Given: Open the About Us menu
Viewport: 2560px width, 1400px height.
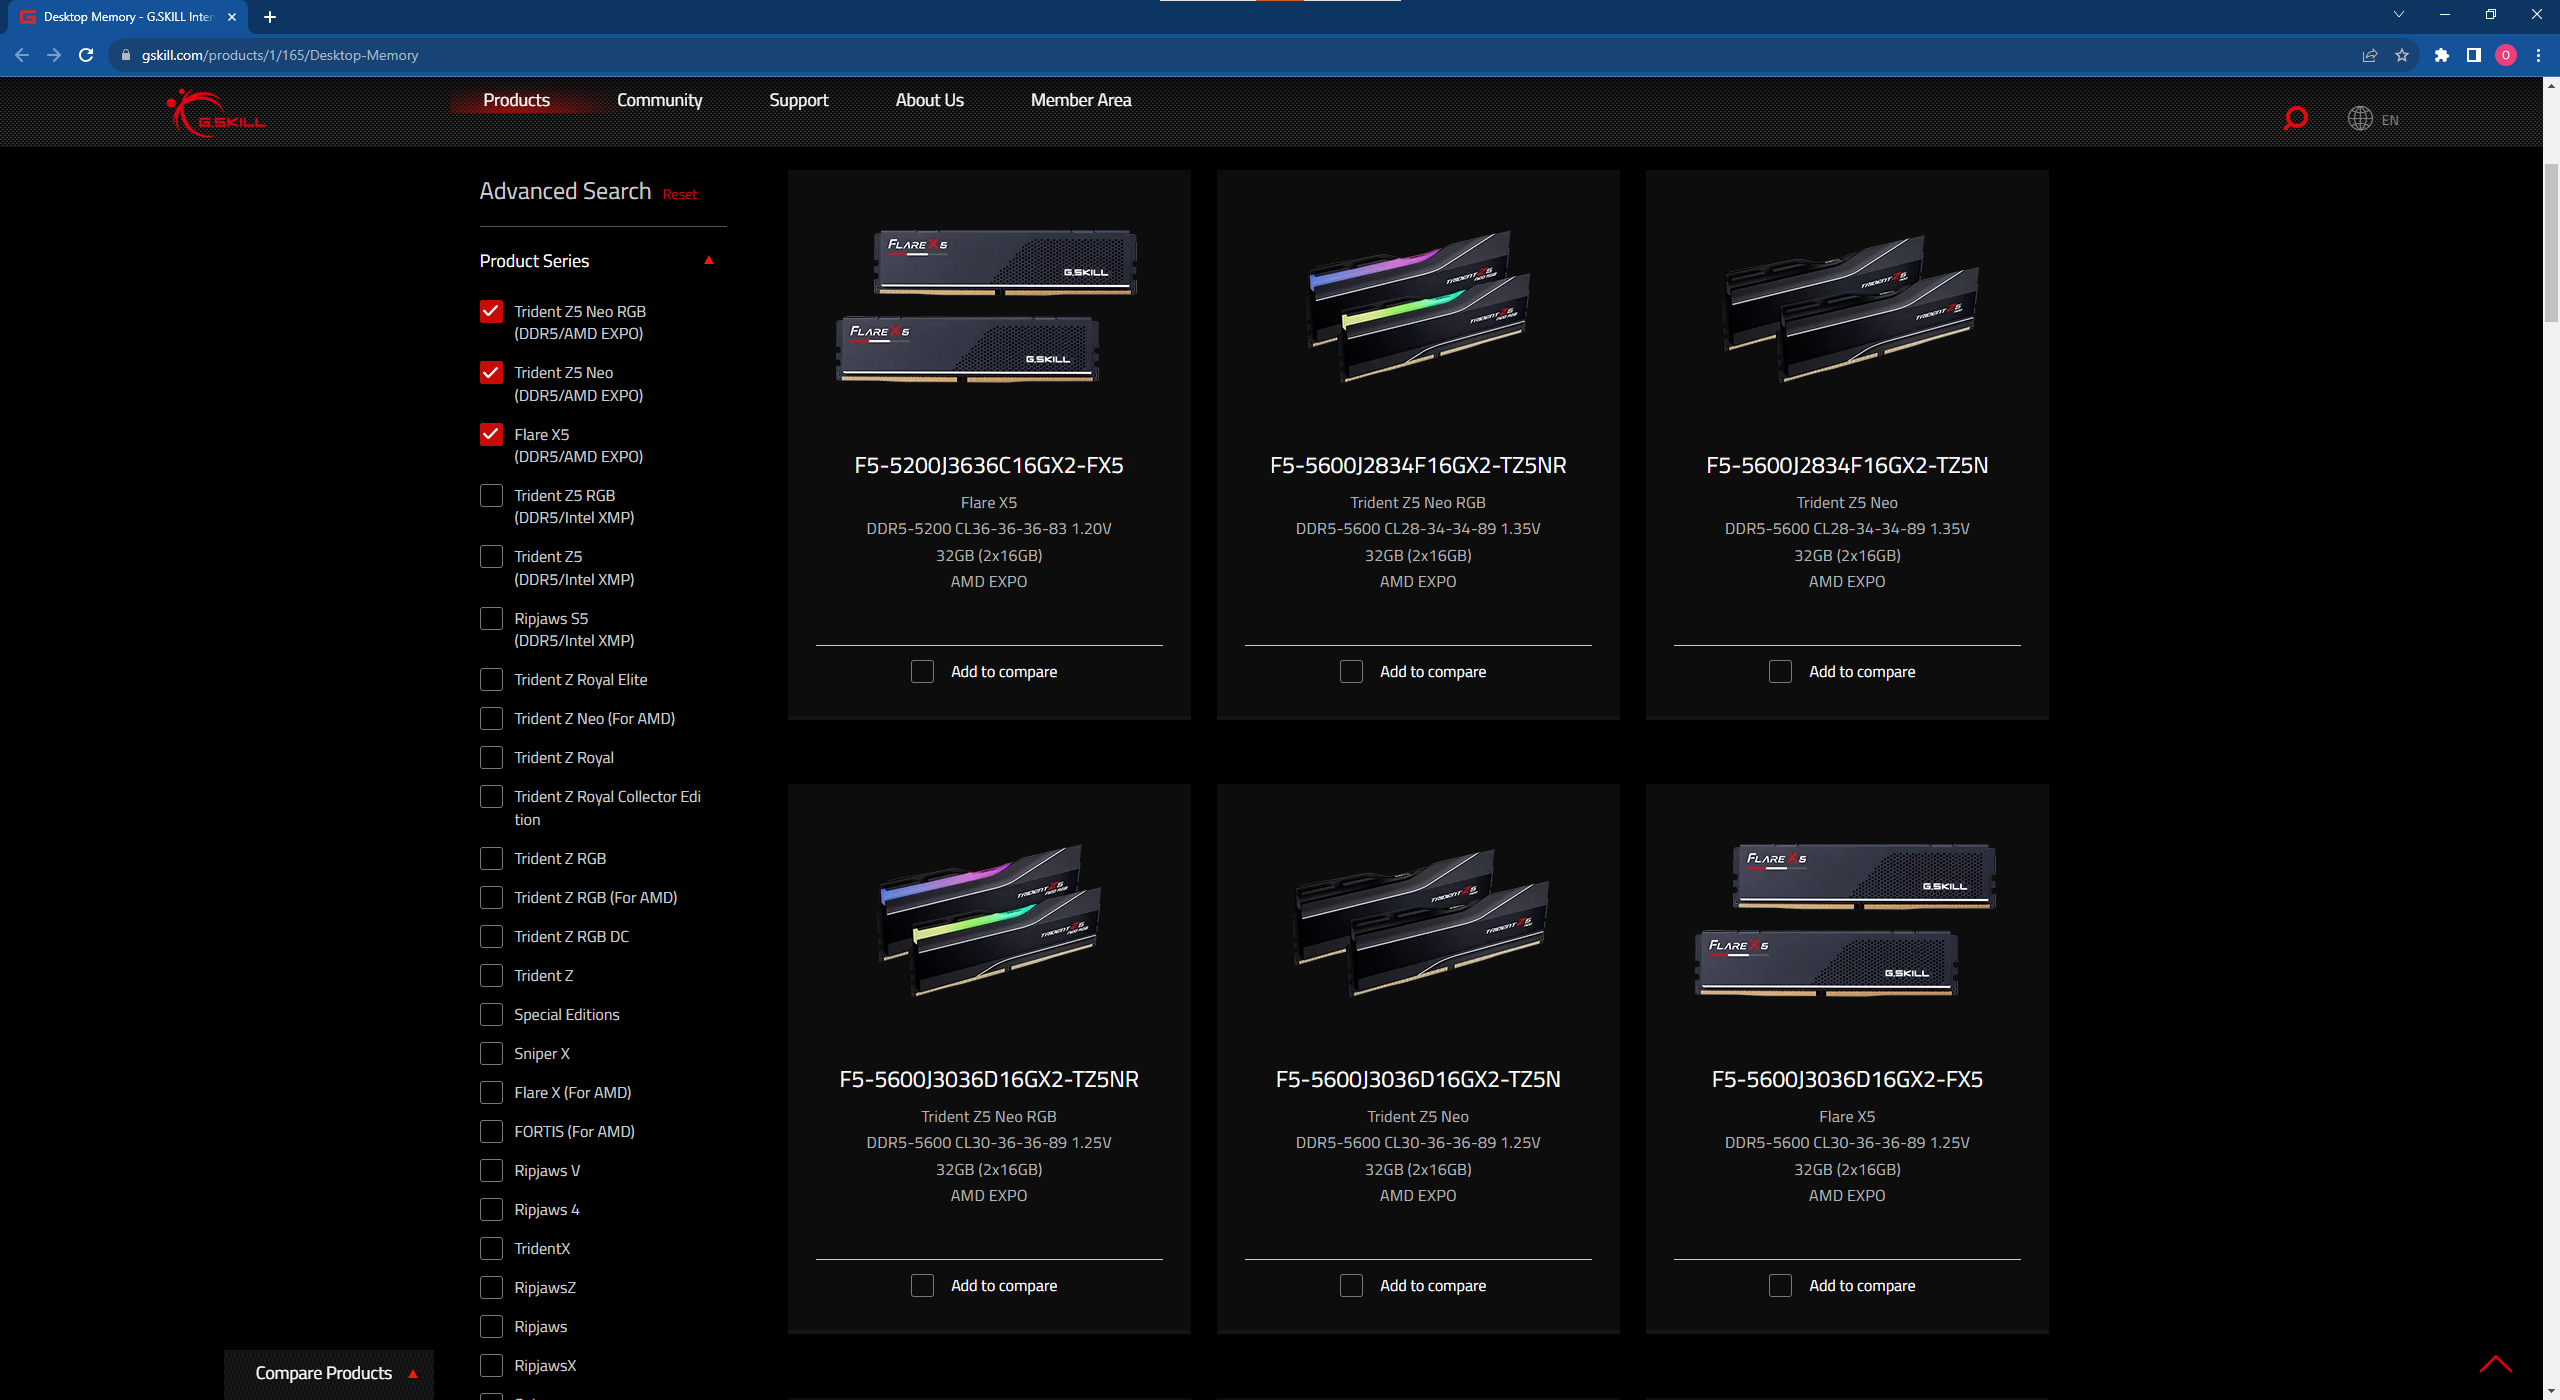Looking at the screenshot, I should (x=929, y=100).
